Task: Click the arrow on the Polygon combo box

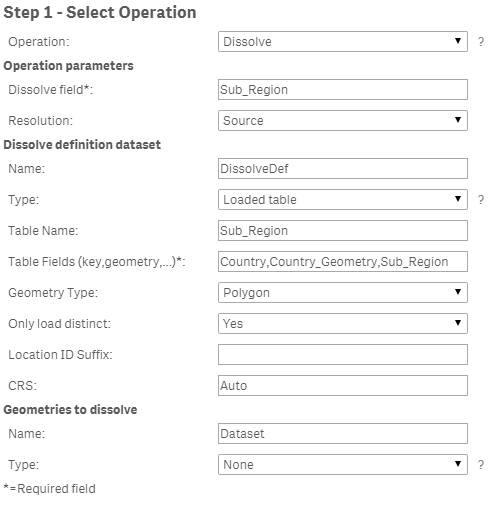Action: (x=458, y=292)
